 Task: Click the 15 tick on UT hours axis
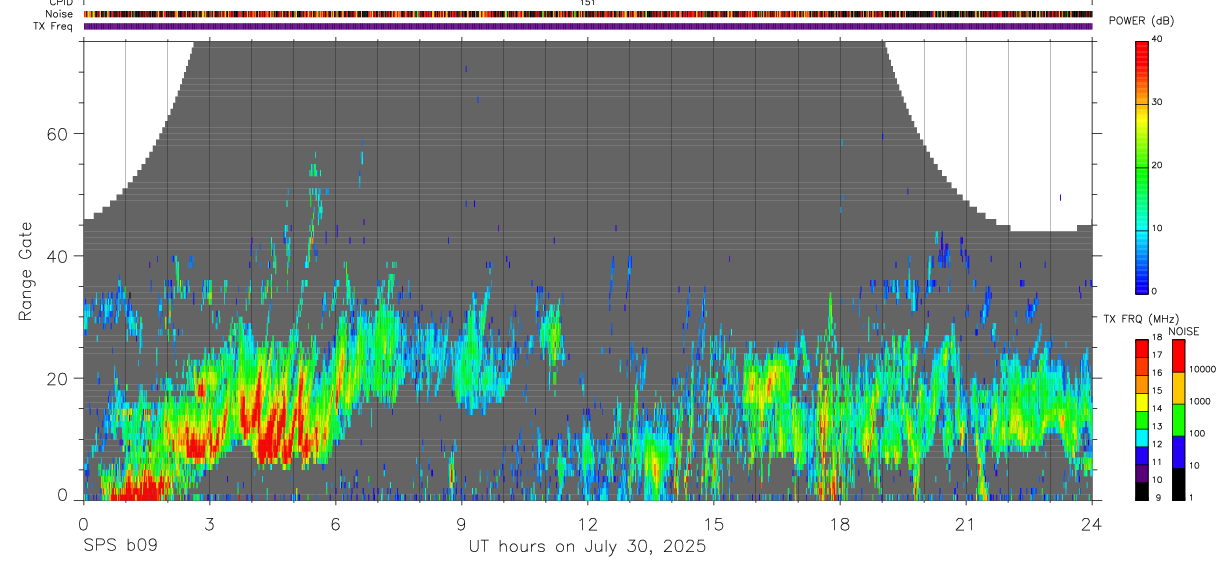(x=714, y=524)
